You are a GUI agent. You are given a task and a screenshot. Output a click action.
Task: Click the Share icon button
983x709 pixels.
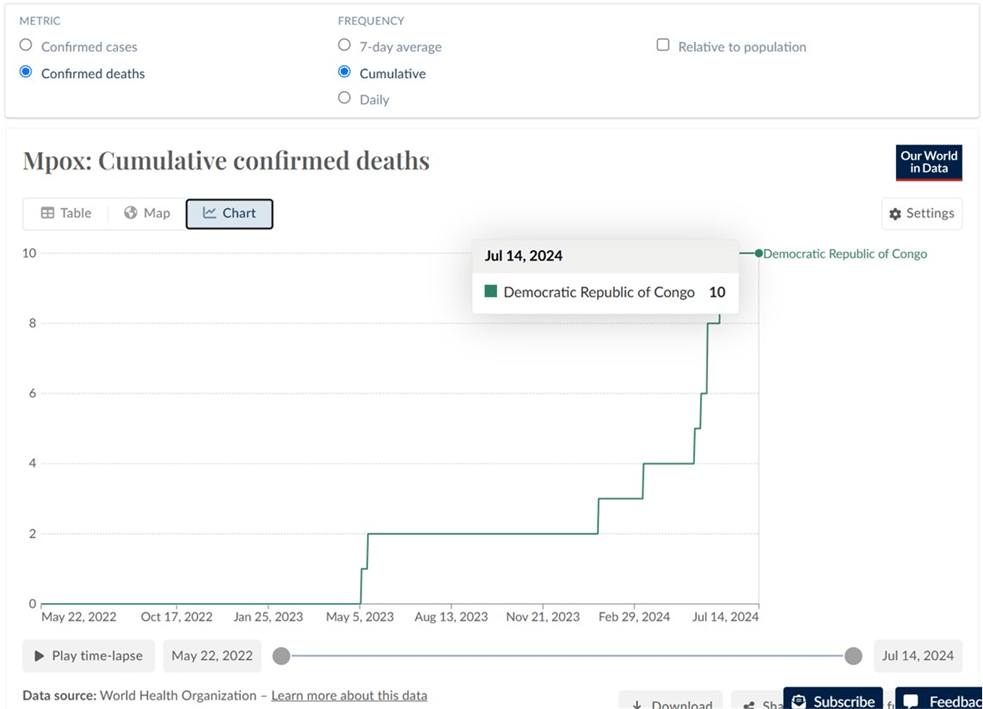[x=749, y=705]
